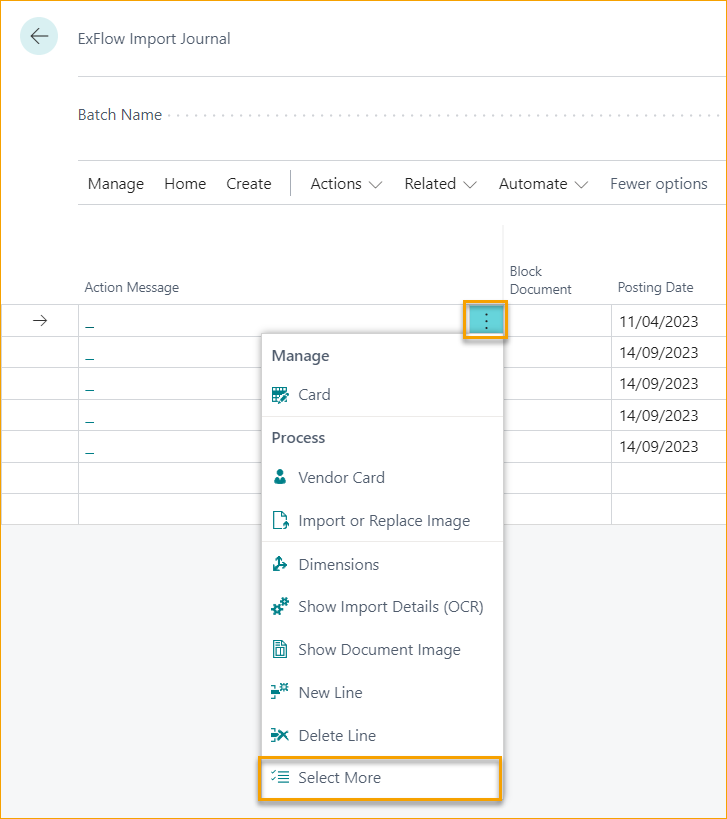Click the Import or Replace Image icon
The width and height of the screenshot is (727, 819).
pyautogui.click(x=281, y=520)
